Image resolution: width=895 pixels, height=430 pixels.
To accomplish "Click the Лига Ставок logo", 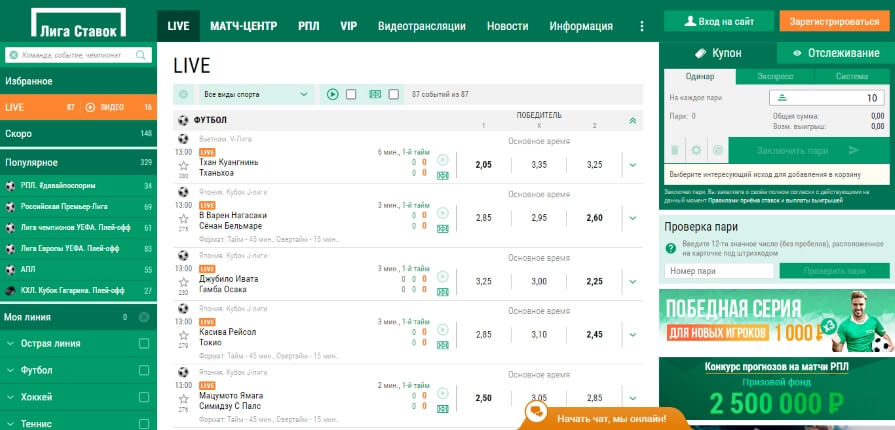I will 78,23.
